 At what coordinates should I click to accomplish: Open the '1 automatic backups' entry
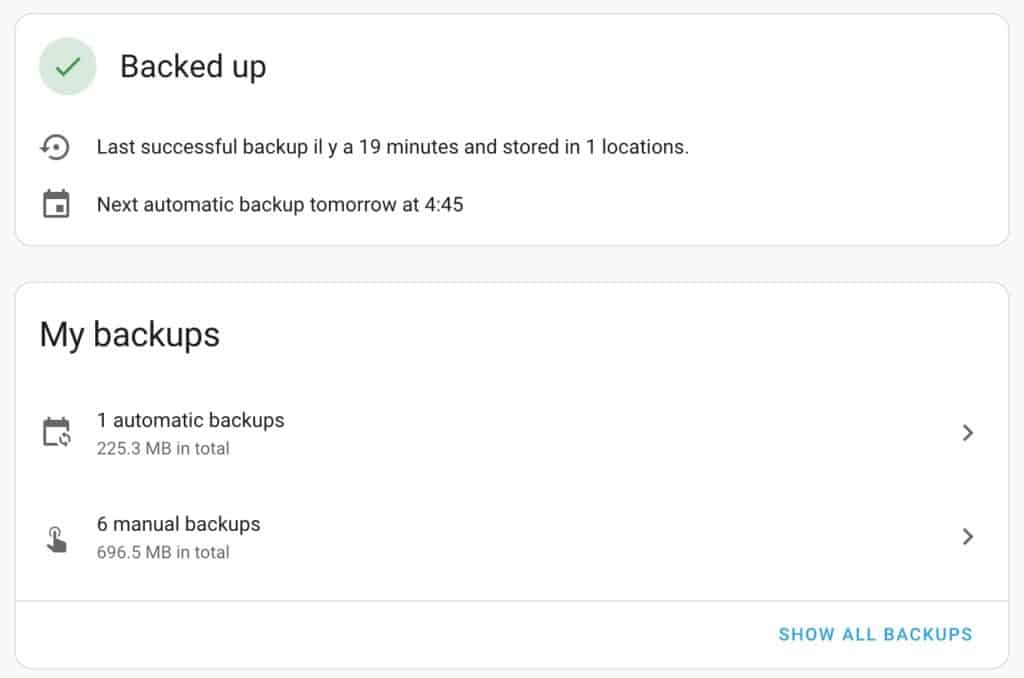[x=511, y=432]
